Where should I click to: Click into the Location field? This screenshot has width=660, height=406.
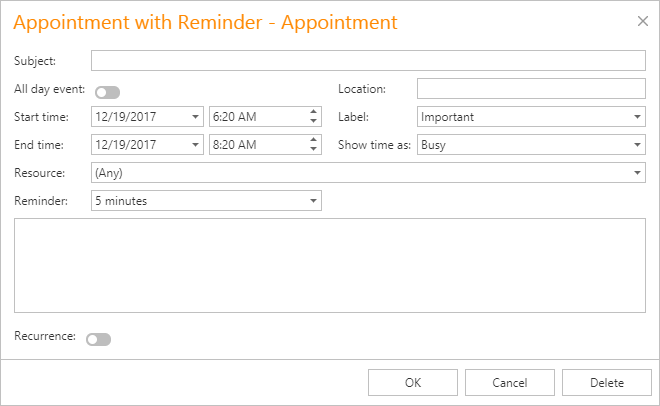coord(531,89)
